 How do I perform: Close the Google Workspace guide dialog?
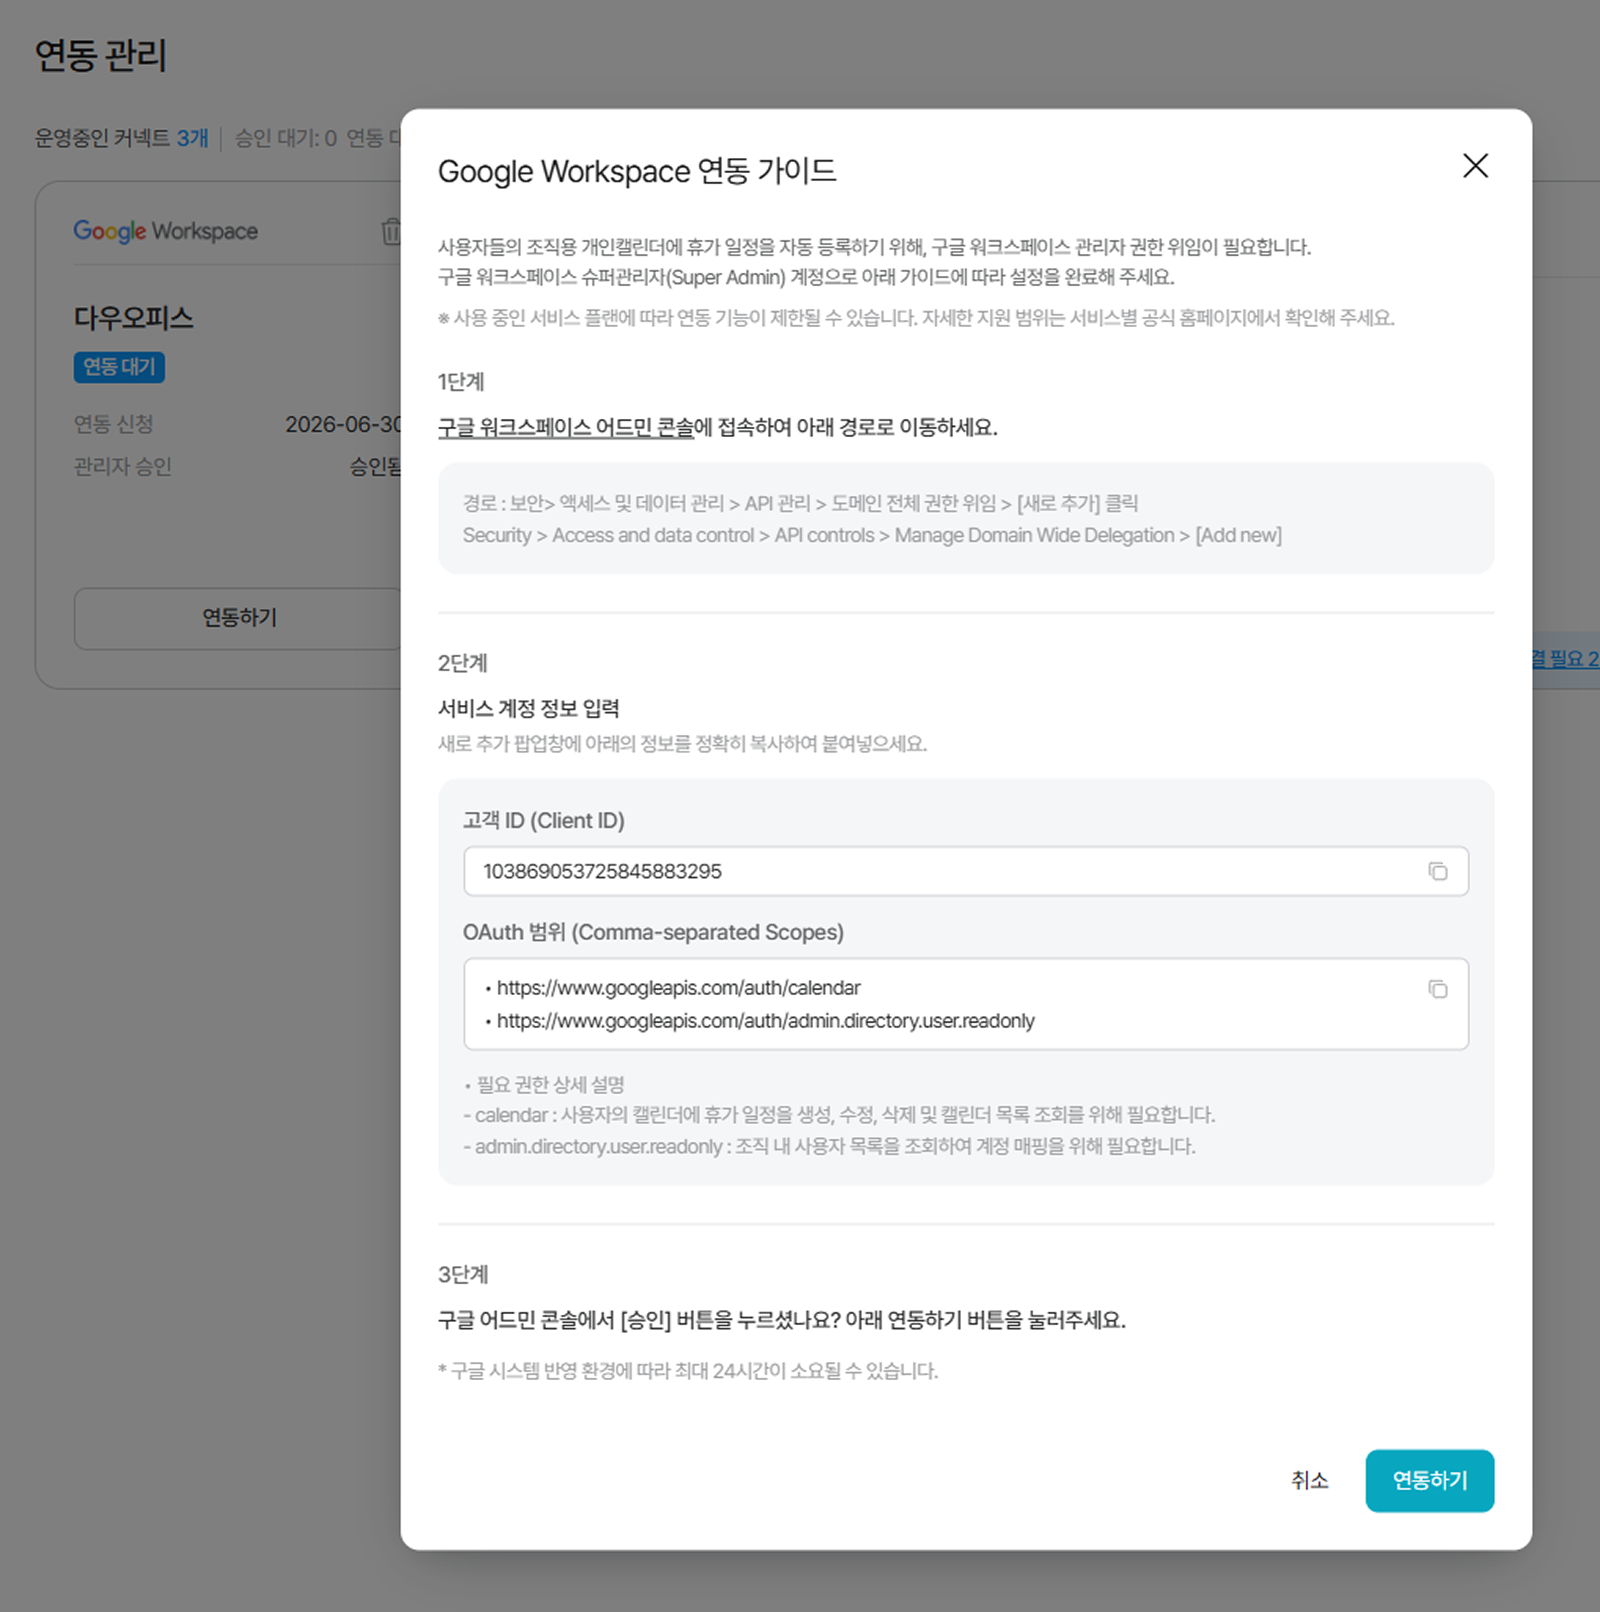point(1475,166)
